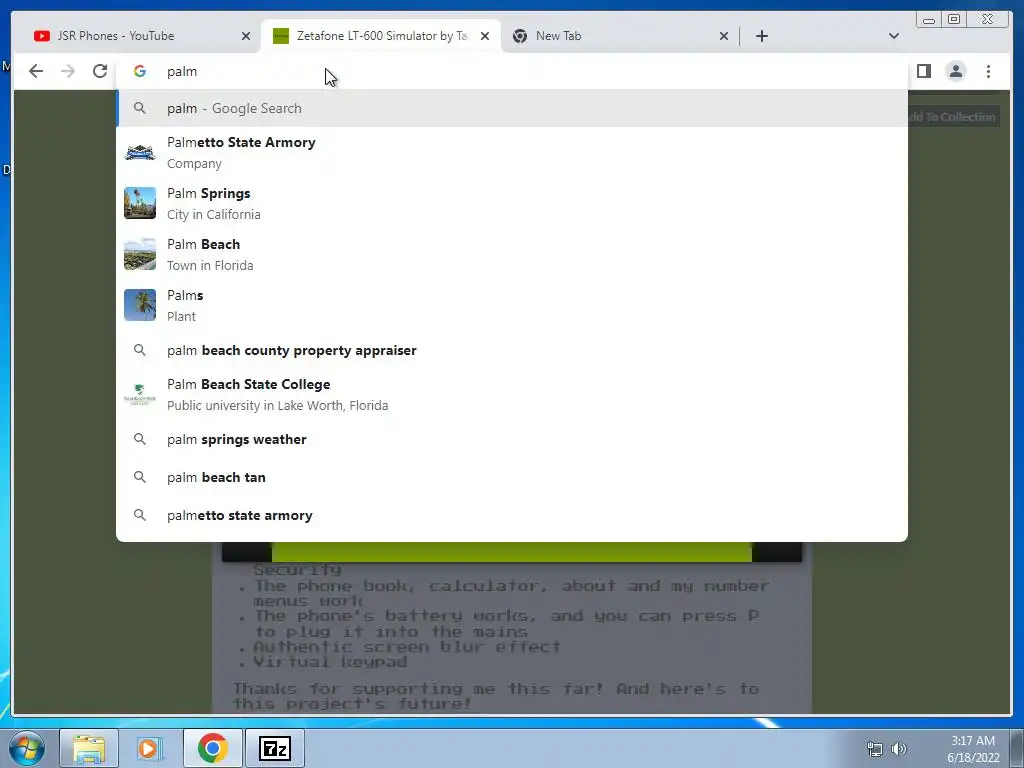The image size is (1024, 768).
Task: Open the side panel icon
Action: (923, 71)
